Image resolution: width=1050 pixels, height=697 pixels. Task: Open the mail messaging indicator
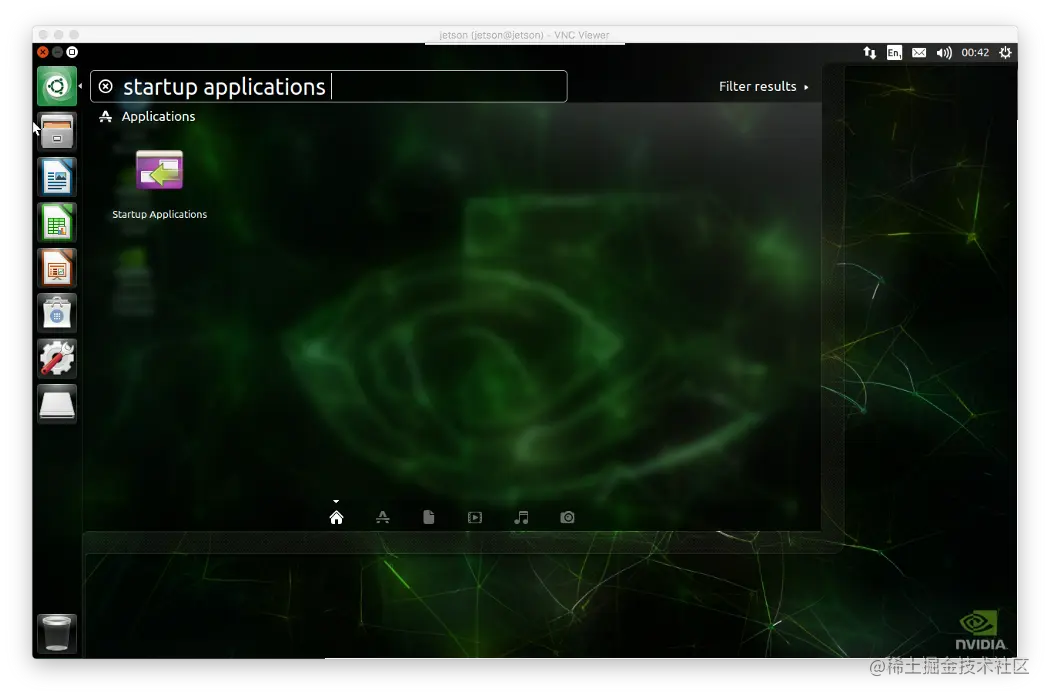(x=919, y=52)
